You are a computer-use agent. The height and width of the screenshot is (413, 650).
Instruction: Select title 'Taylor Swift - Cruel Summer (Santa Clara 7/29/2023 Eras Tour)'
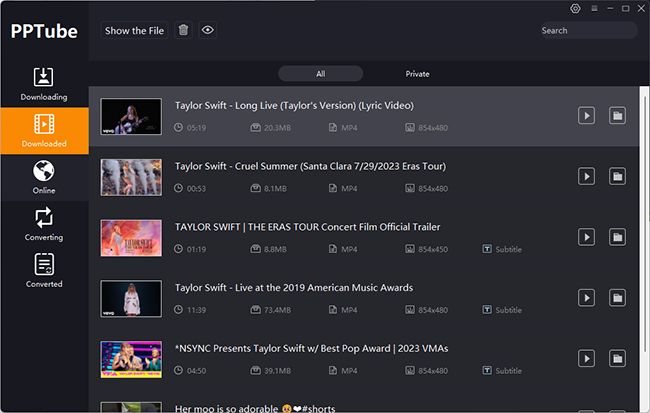[310, 166]
